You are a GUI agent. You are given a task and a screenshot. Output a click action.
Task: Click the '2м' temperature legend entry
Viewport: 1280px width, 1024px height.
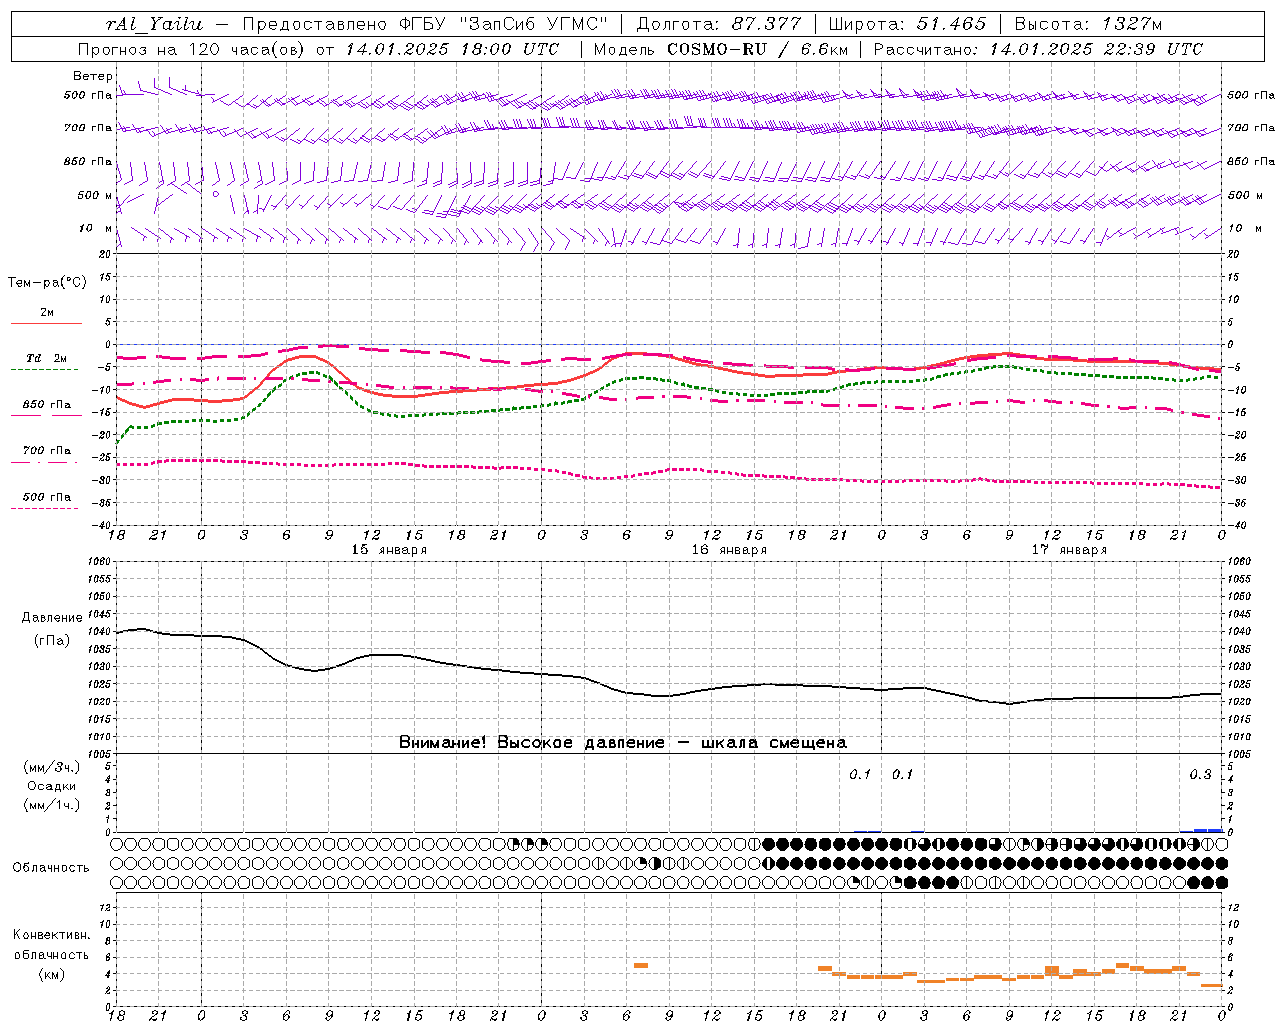(x=47, y=313)
